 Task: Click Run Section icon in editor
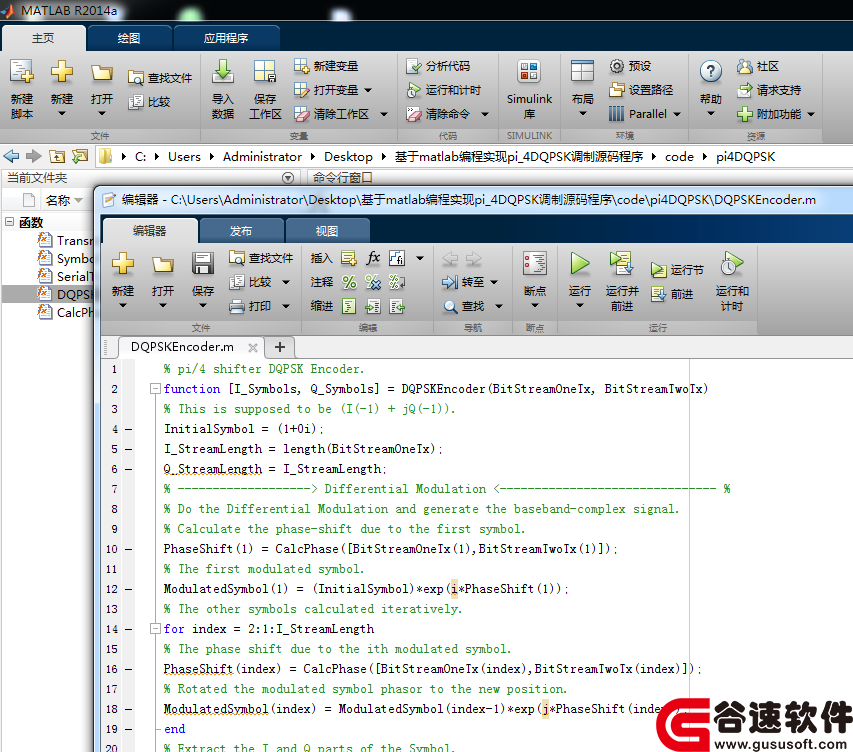(658, 270)
